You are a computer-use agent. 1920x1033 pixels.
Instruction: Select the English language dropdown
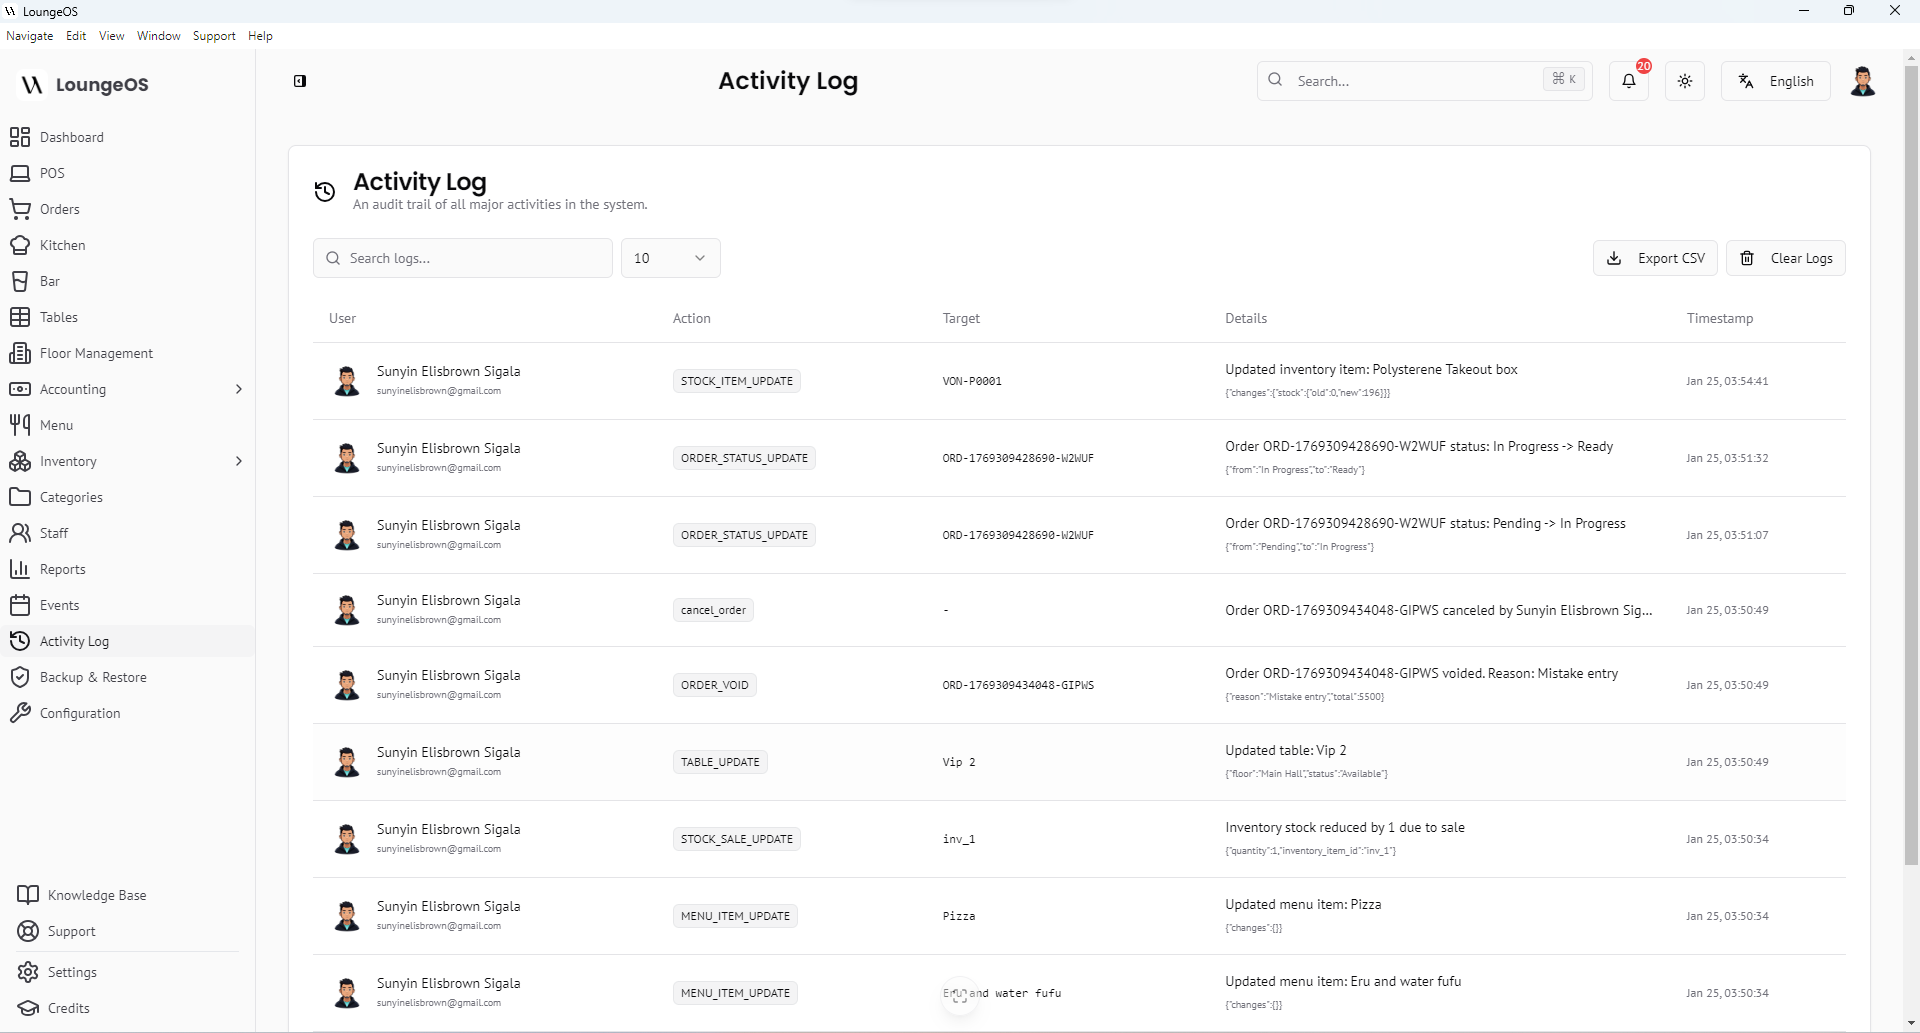pyautogui.click(x=1775, y=81)
